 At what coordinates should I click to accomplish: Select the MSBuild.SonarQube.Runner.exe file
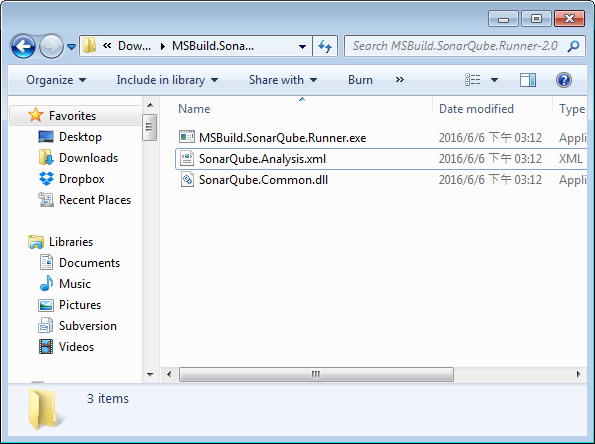click(x=282, y=137)
